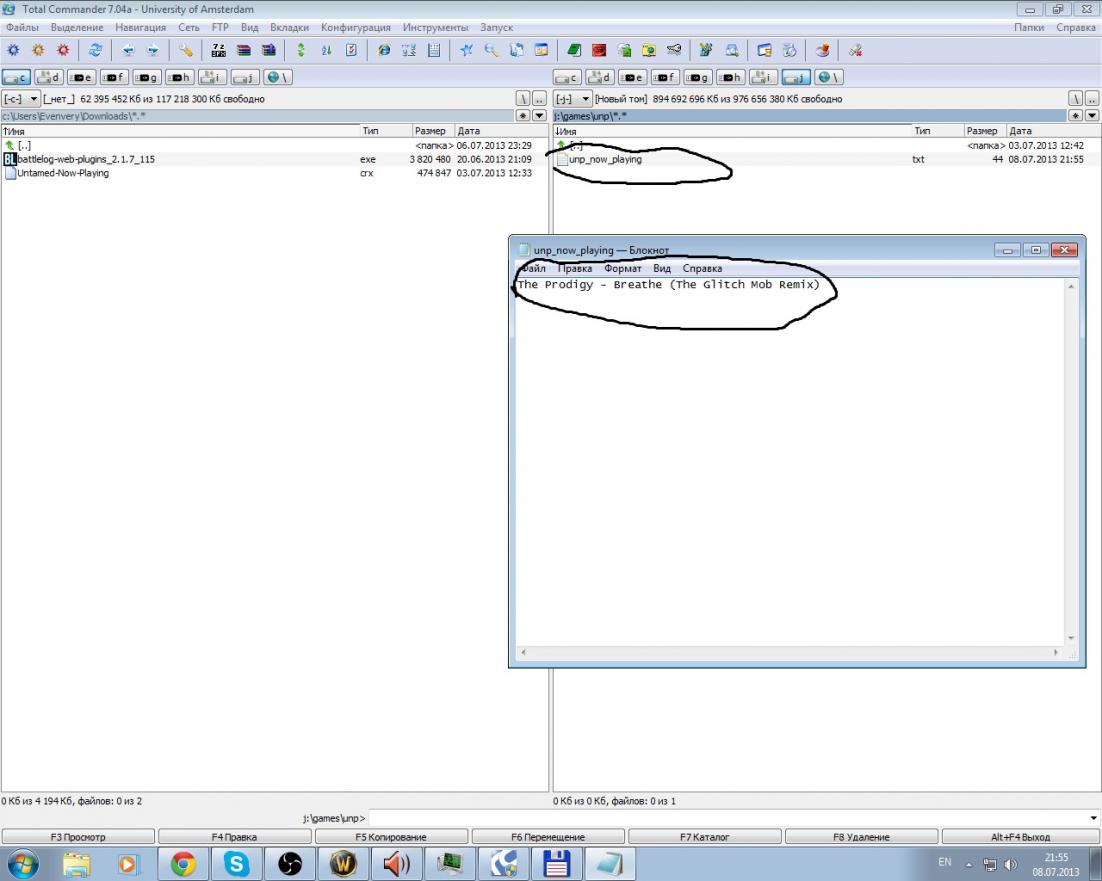Select the Untamed-Now-Playing file in left panel
Viewport: 1102px width, 881px height.
[63, 173]
